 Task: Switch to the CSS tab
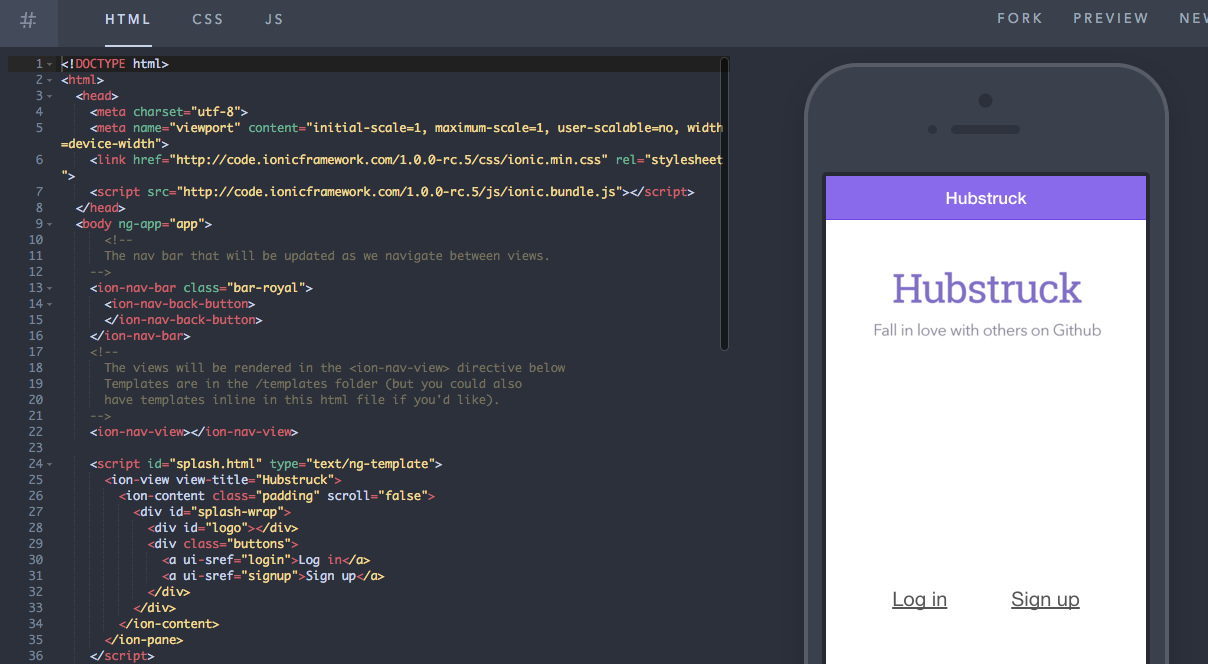[208, 19]
